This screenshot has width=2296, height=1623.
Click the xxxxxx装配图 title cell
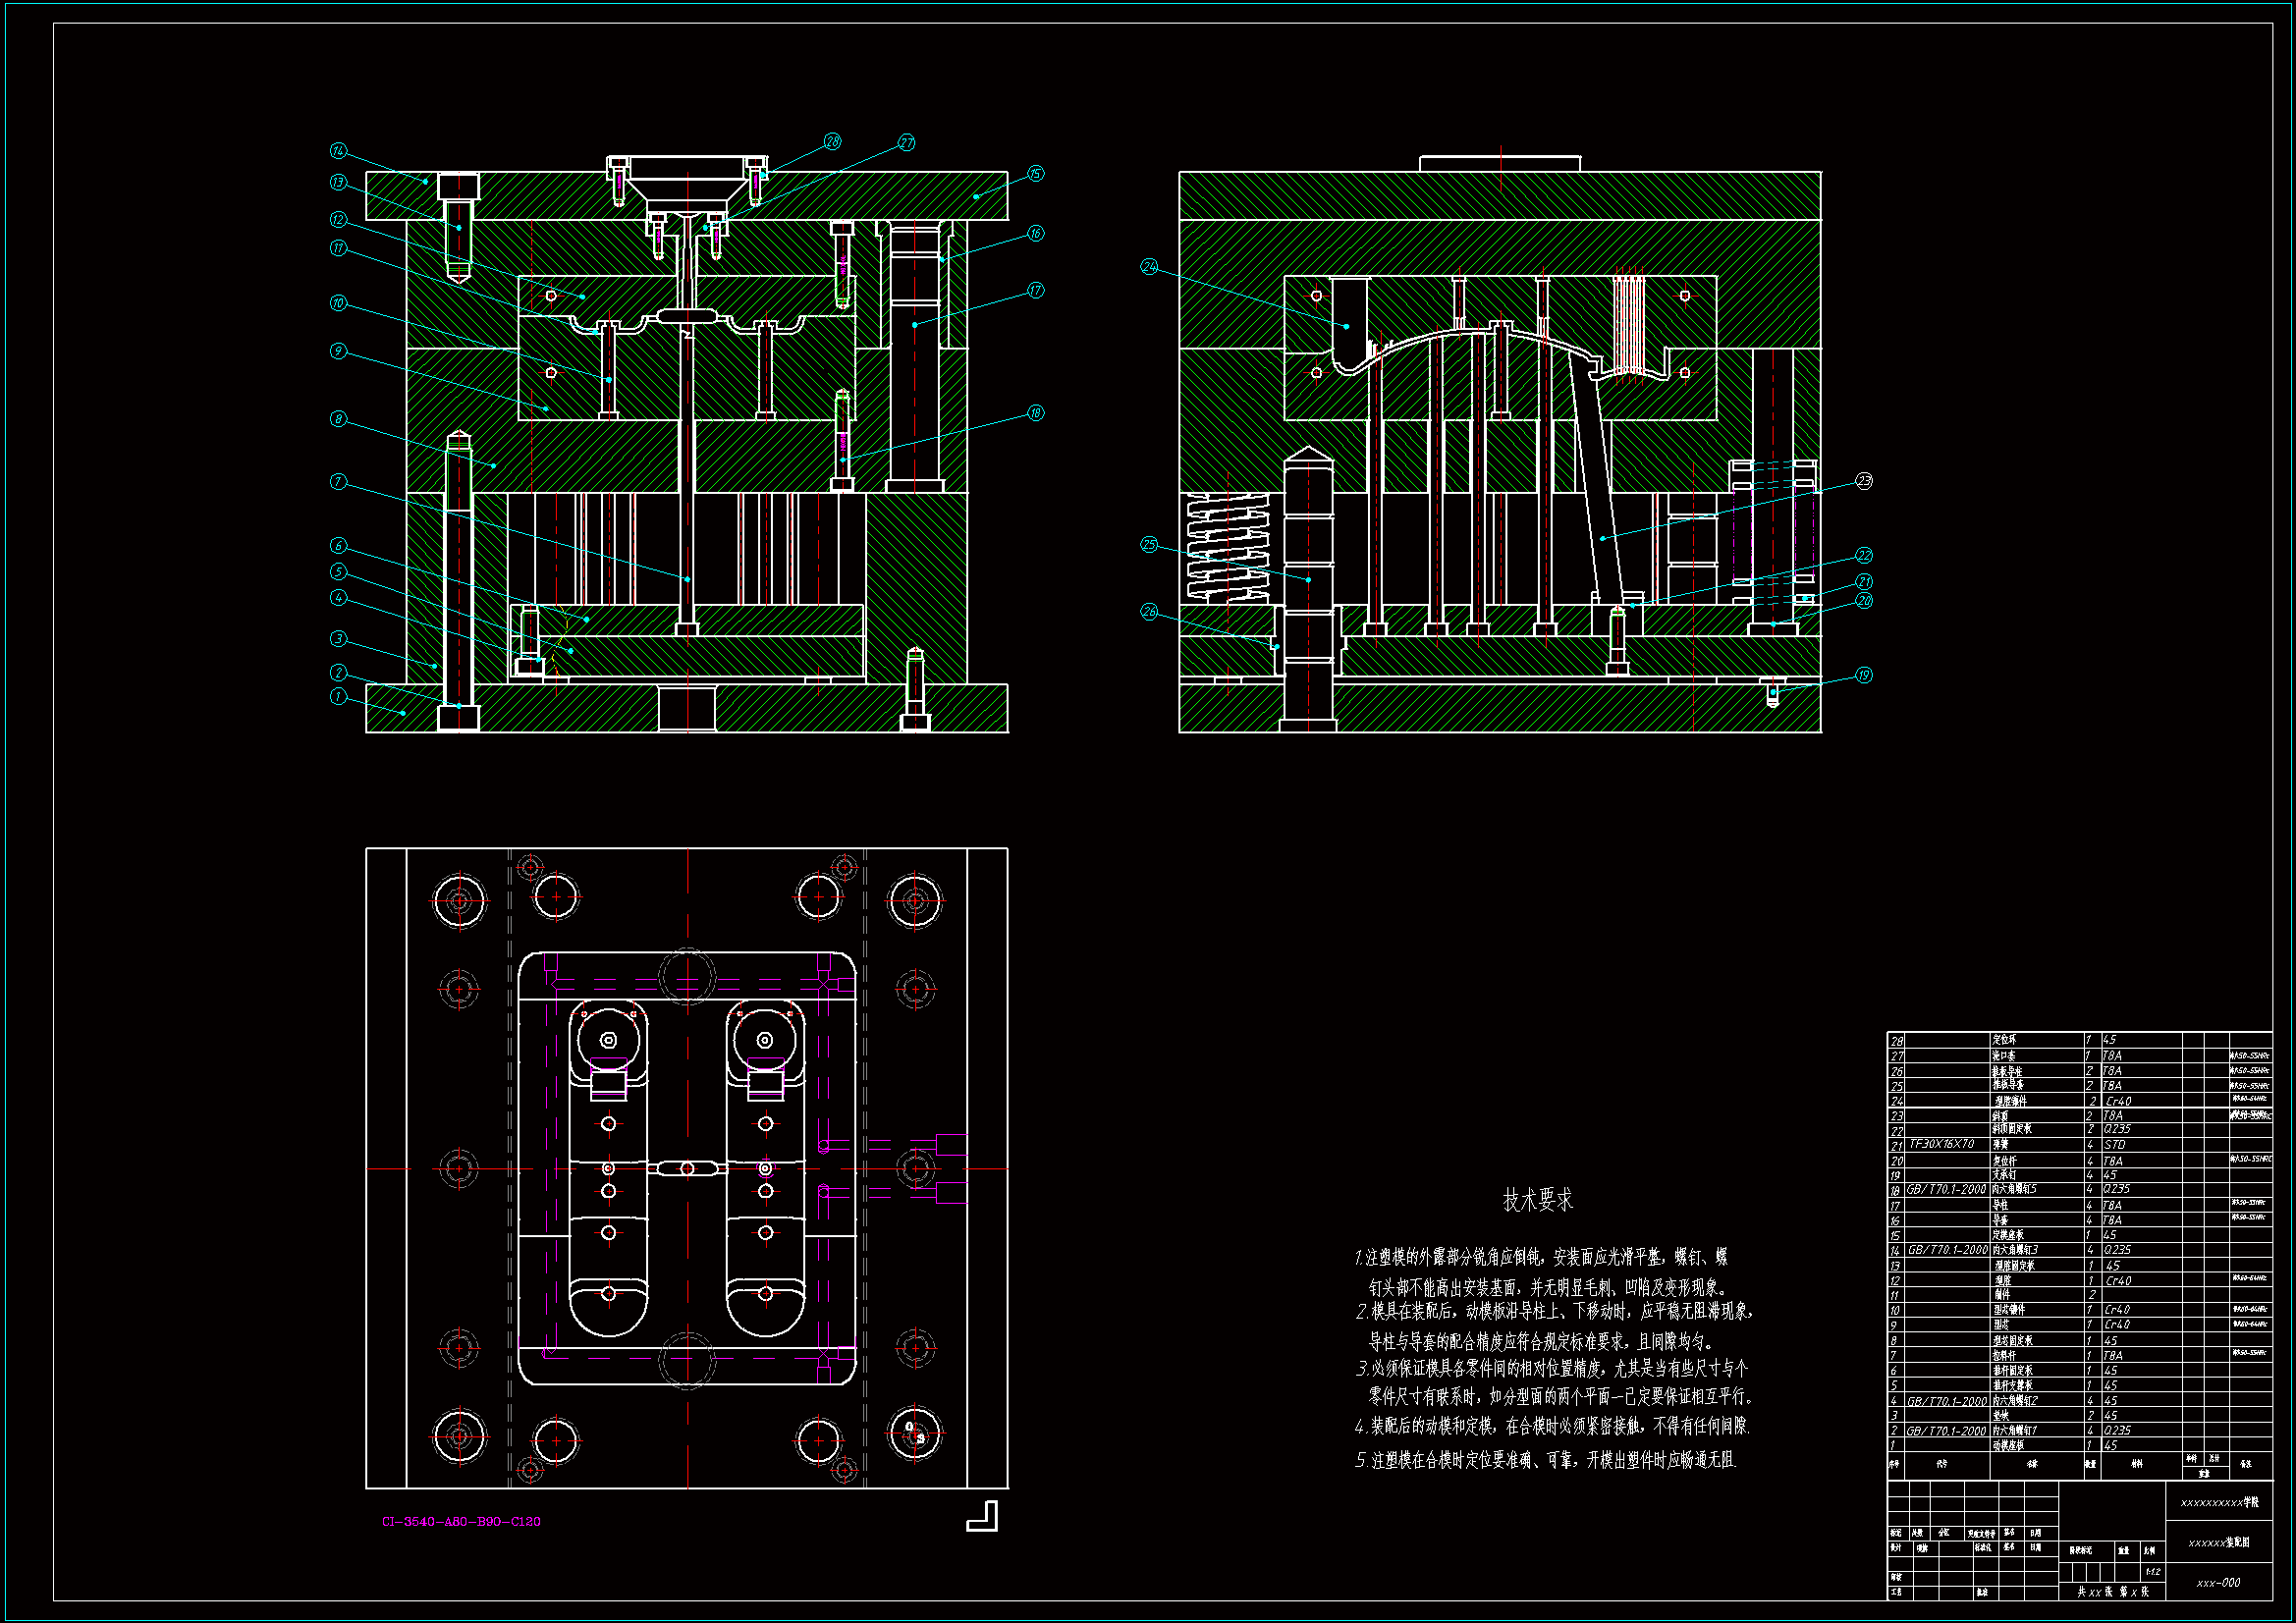(x=2218, y=1542)
